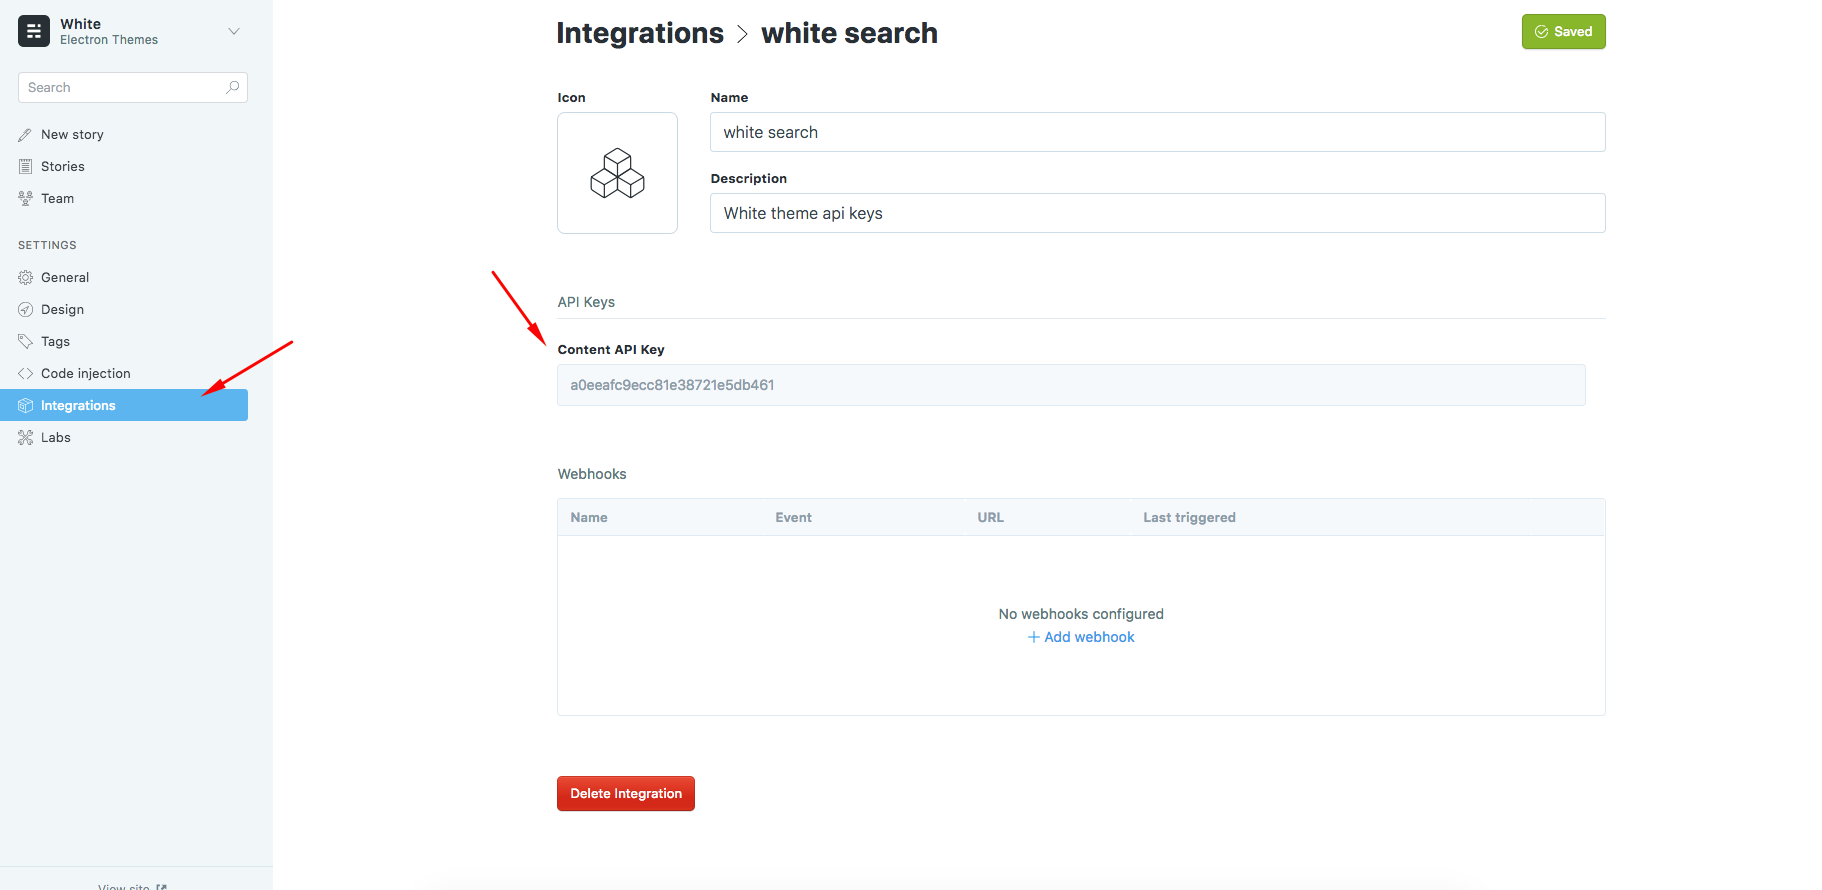
Task: Click the White site logo icon
Action: [34, 31]
